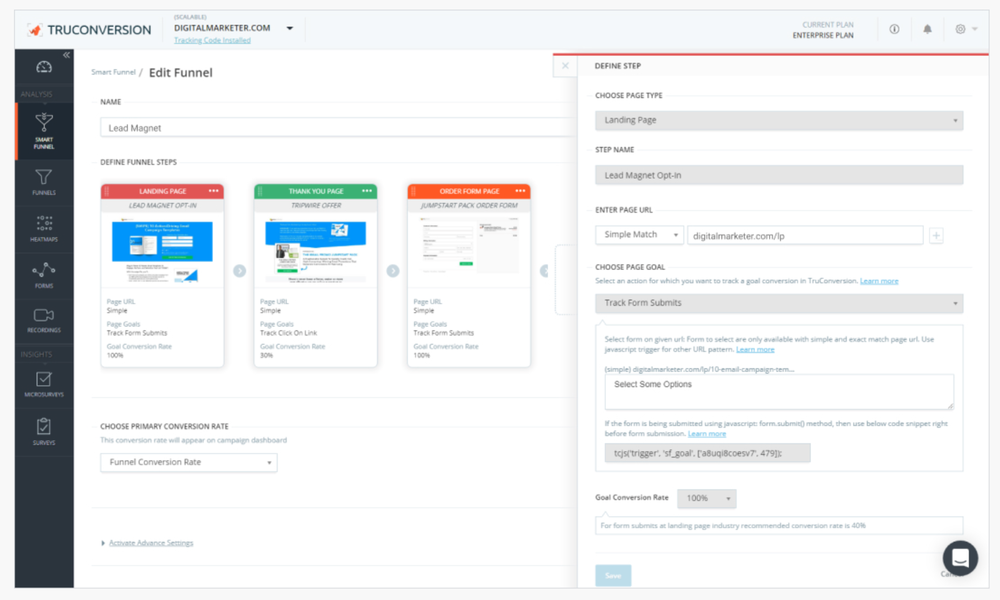Click Learn more after javascript trigger text

click(755, 349)
